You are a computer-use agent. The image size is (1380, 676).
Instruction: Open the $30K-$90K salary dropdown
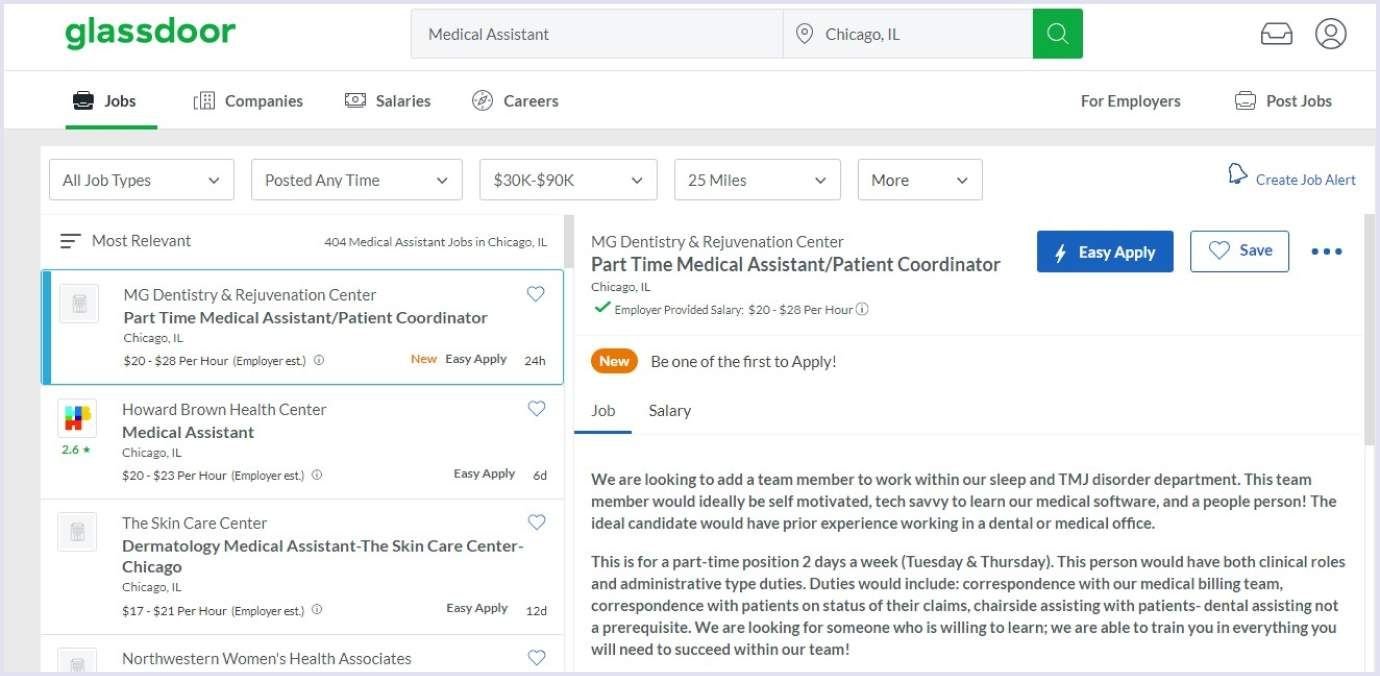pyautogui.click(x=569, y=180)
